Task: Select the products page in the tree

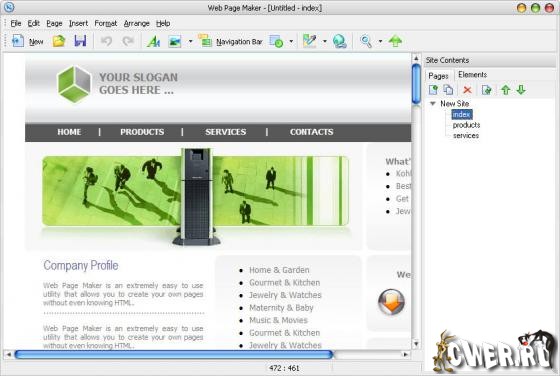Action: (x=466, y=125)
